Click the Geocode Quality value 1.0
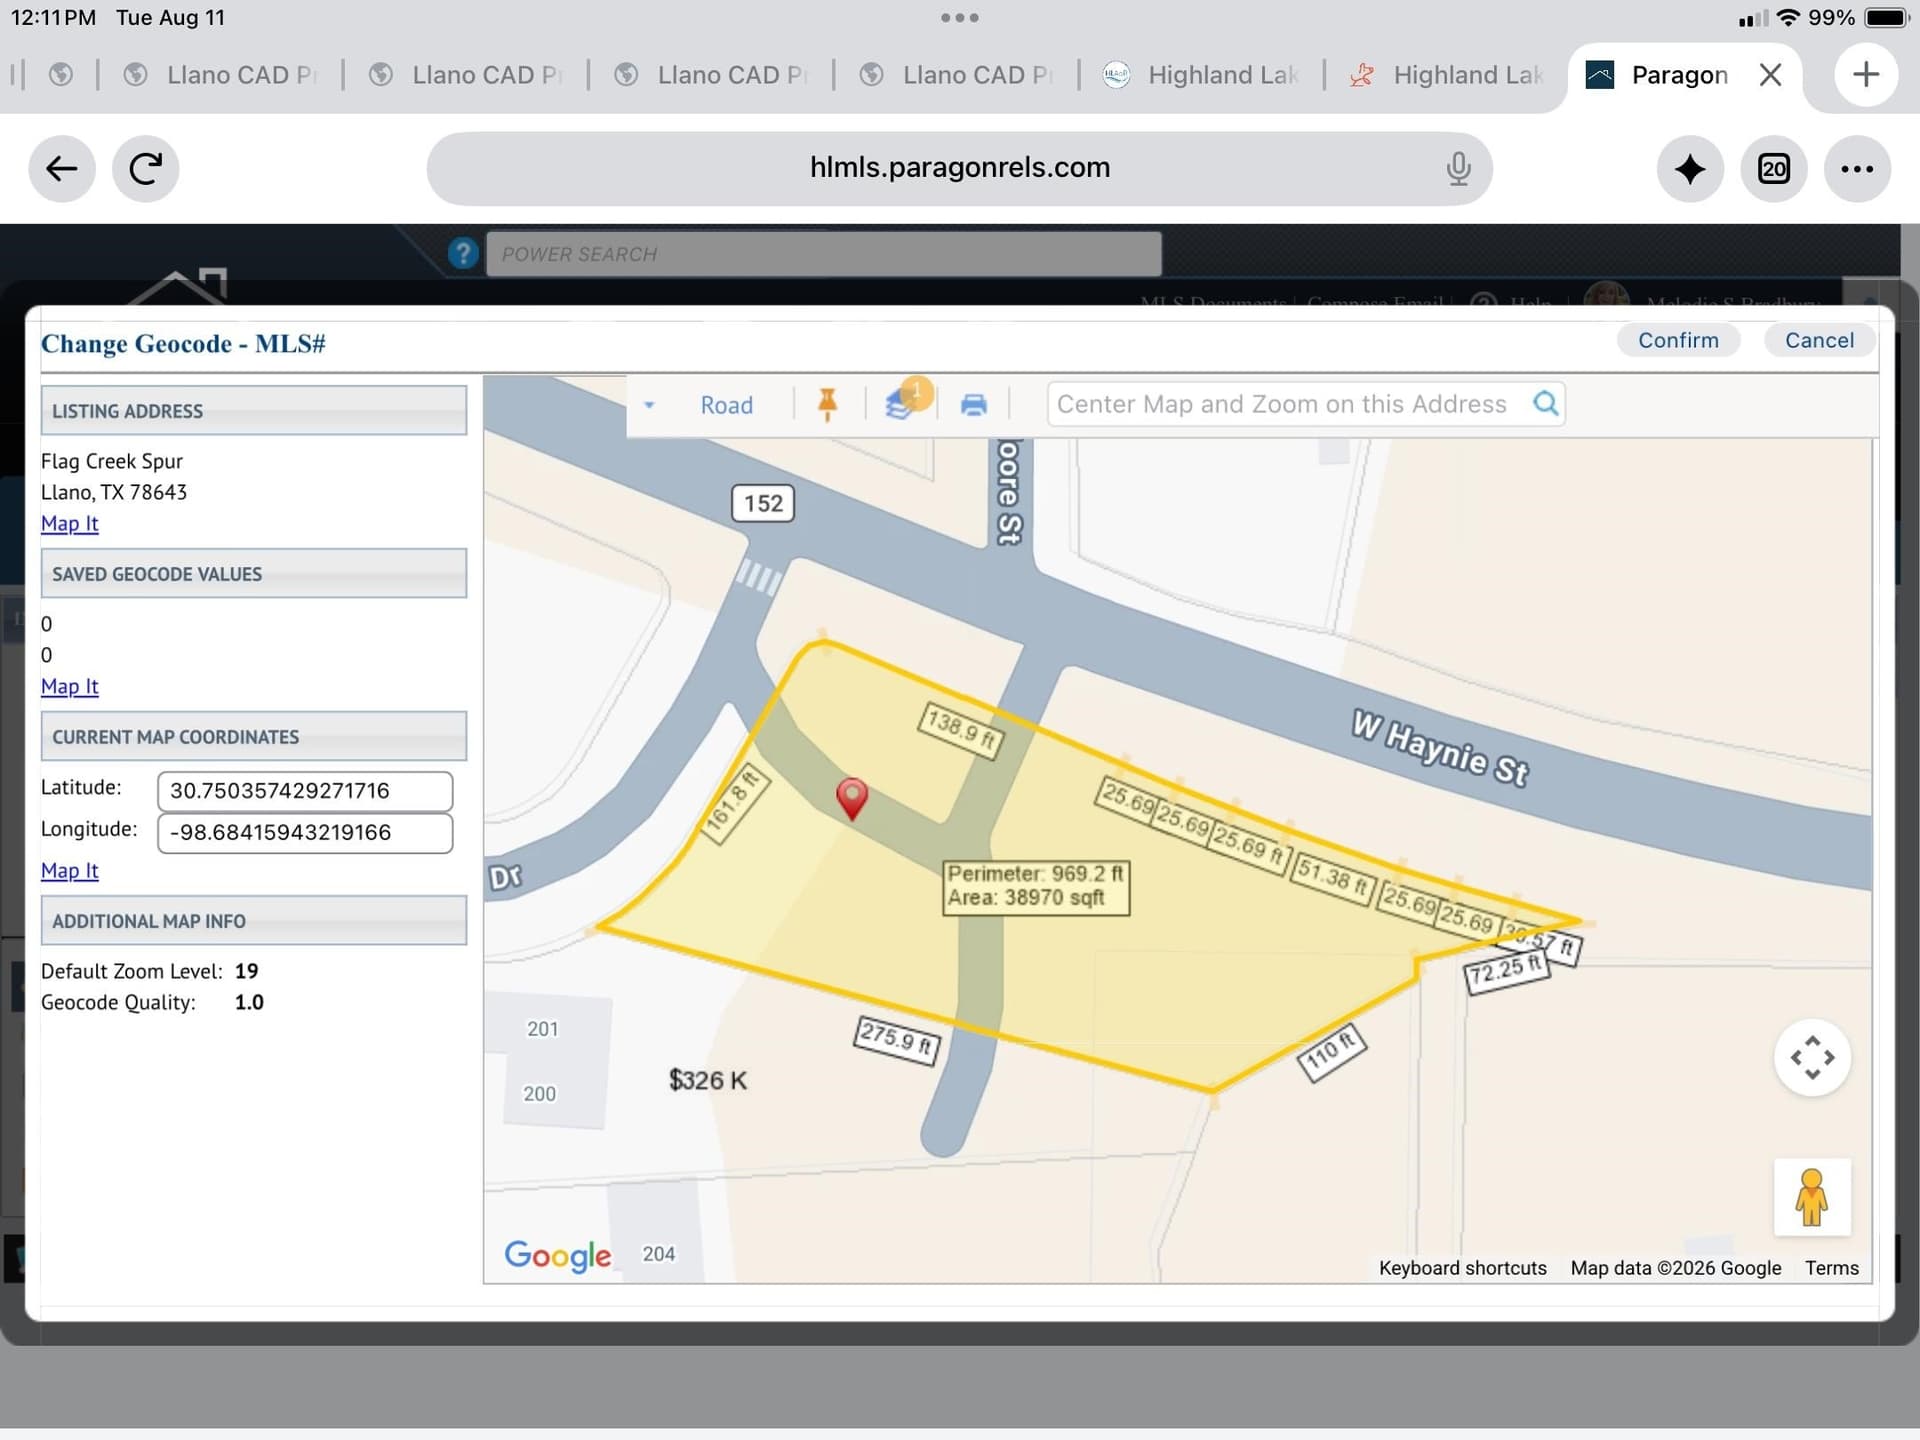This screenshot has height=1440, width=1920. 249,1002
